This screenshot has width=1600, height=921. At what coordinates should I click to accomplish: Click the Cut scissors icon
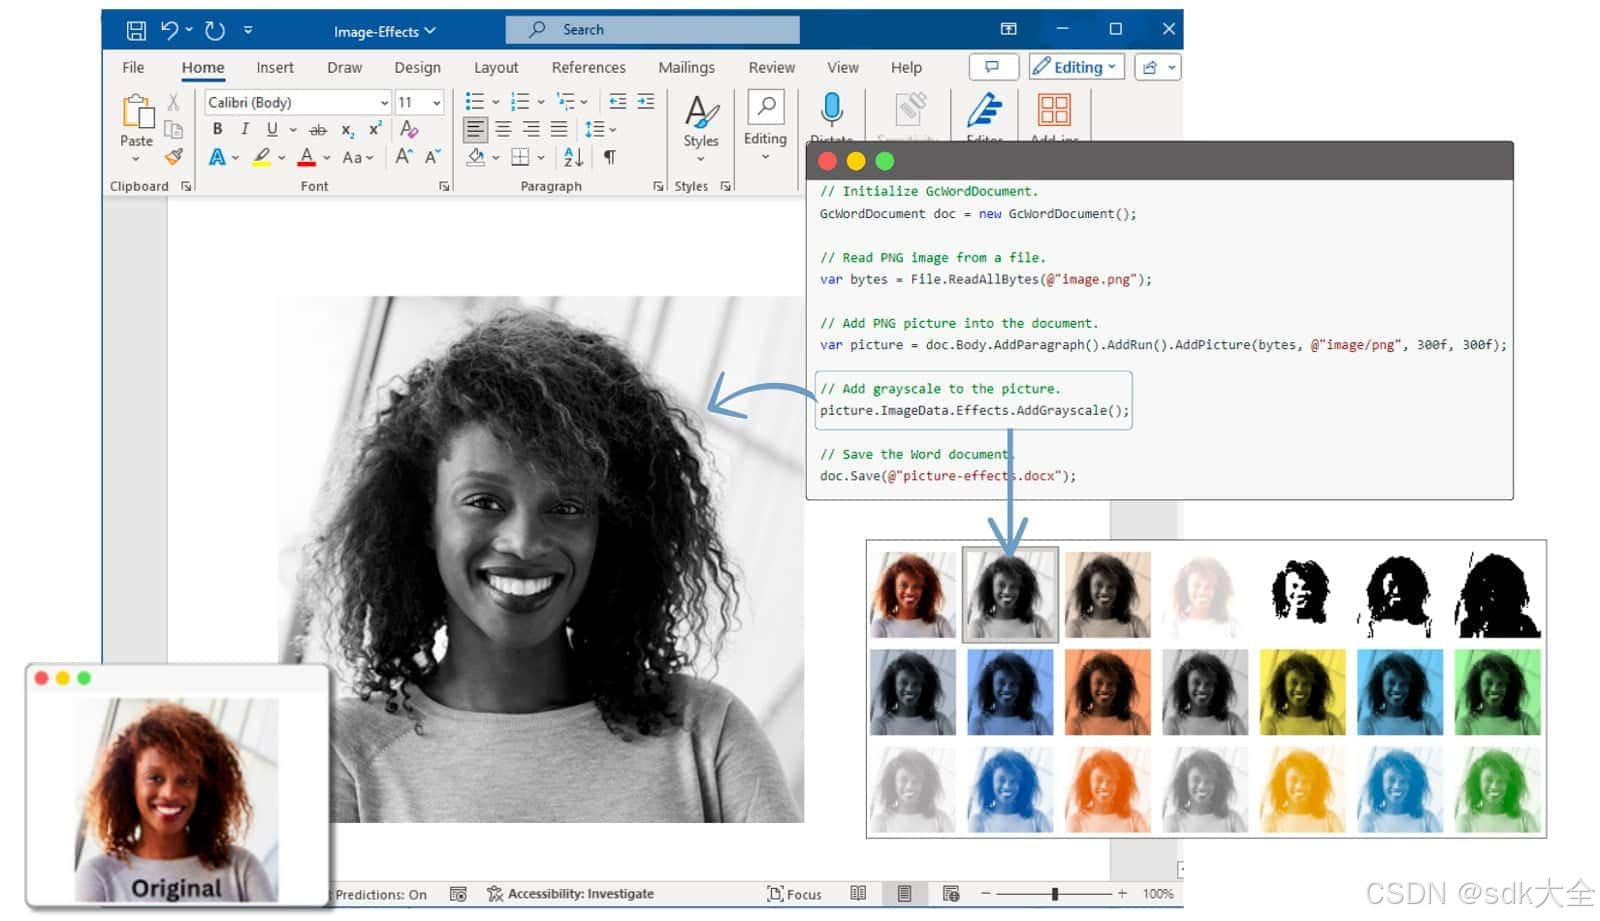[x=173, y=102]
